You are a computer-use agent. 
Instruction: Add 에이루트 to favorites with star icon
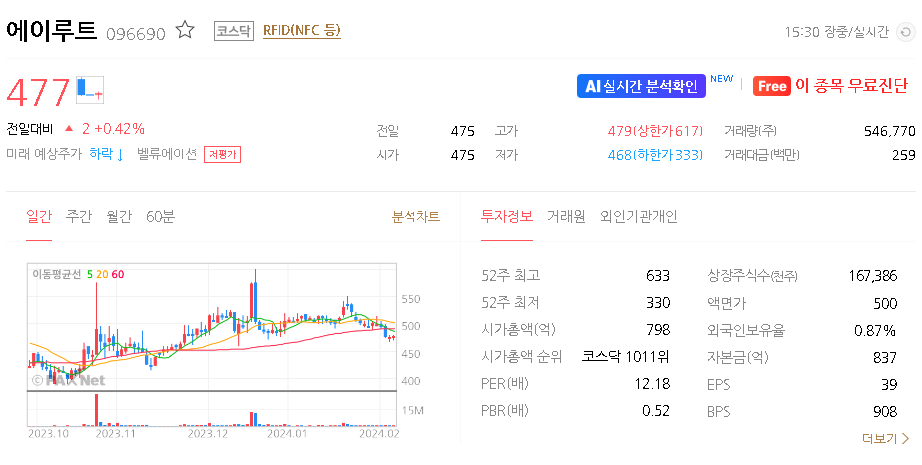[185, 30]
